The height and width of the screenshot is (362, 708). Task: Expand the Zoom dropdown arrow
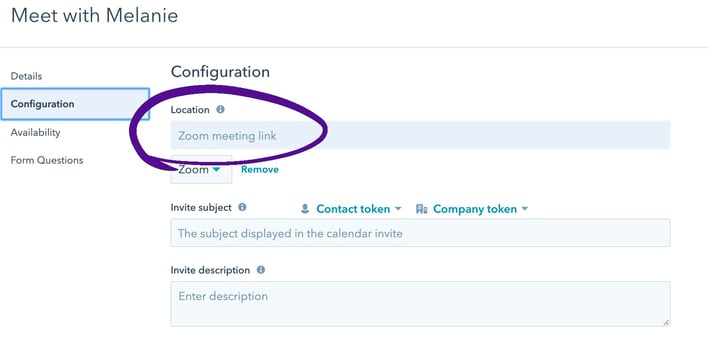pyautogui.click(x=216, y=169)
